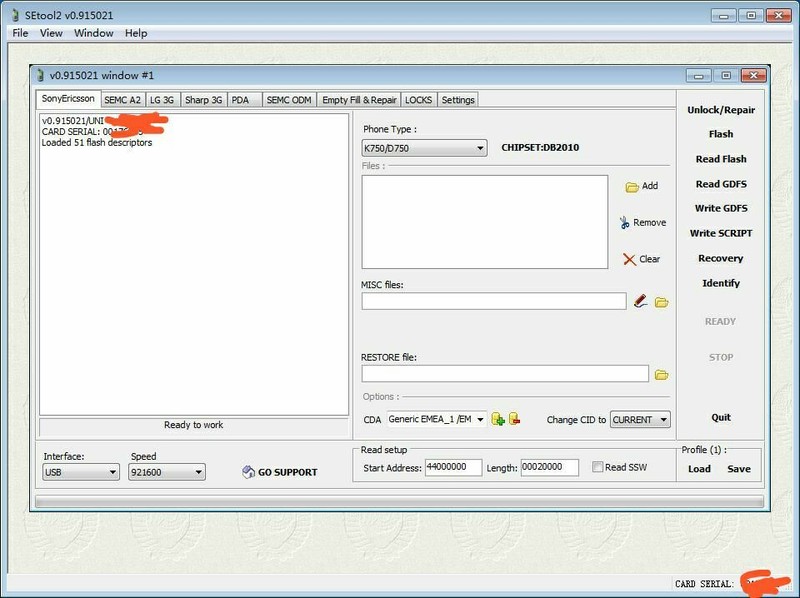800x598 pixels.
Task: Click the Unlock/Repair button
Action: click(721, 110)
